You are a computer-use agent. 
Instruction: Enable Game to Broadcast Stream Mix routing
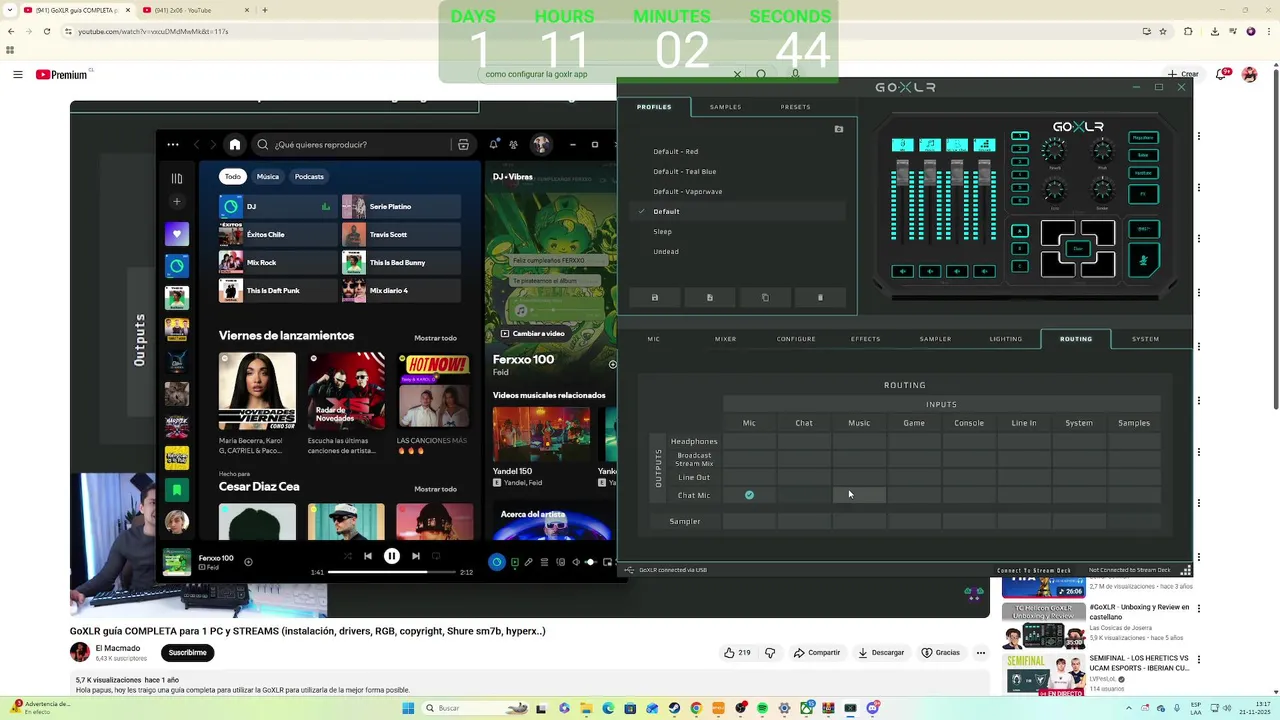tap(914, 459)
